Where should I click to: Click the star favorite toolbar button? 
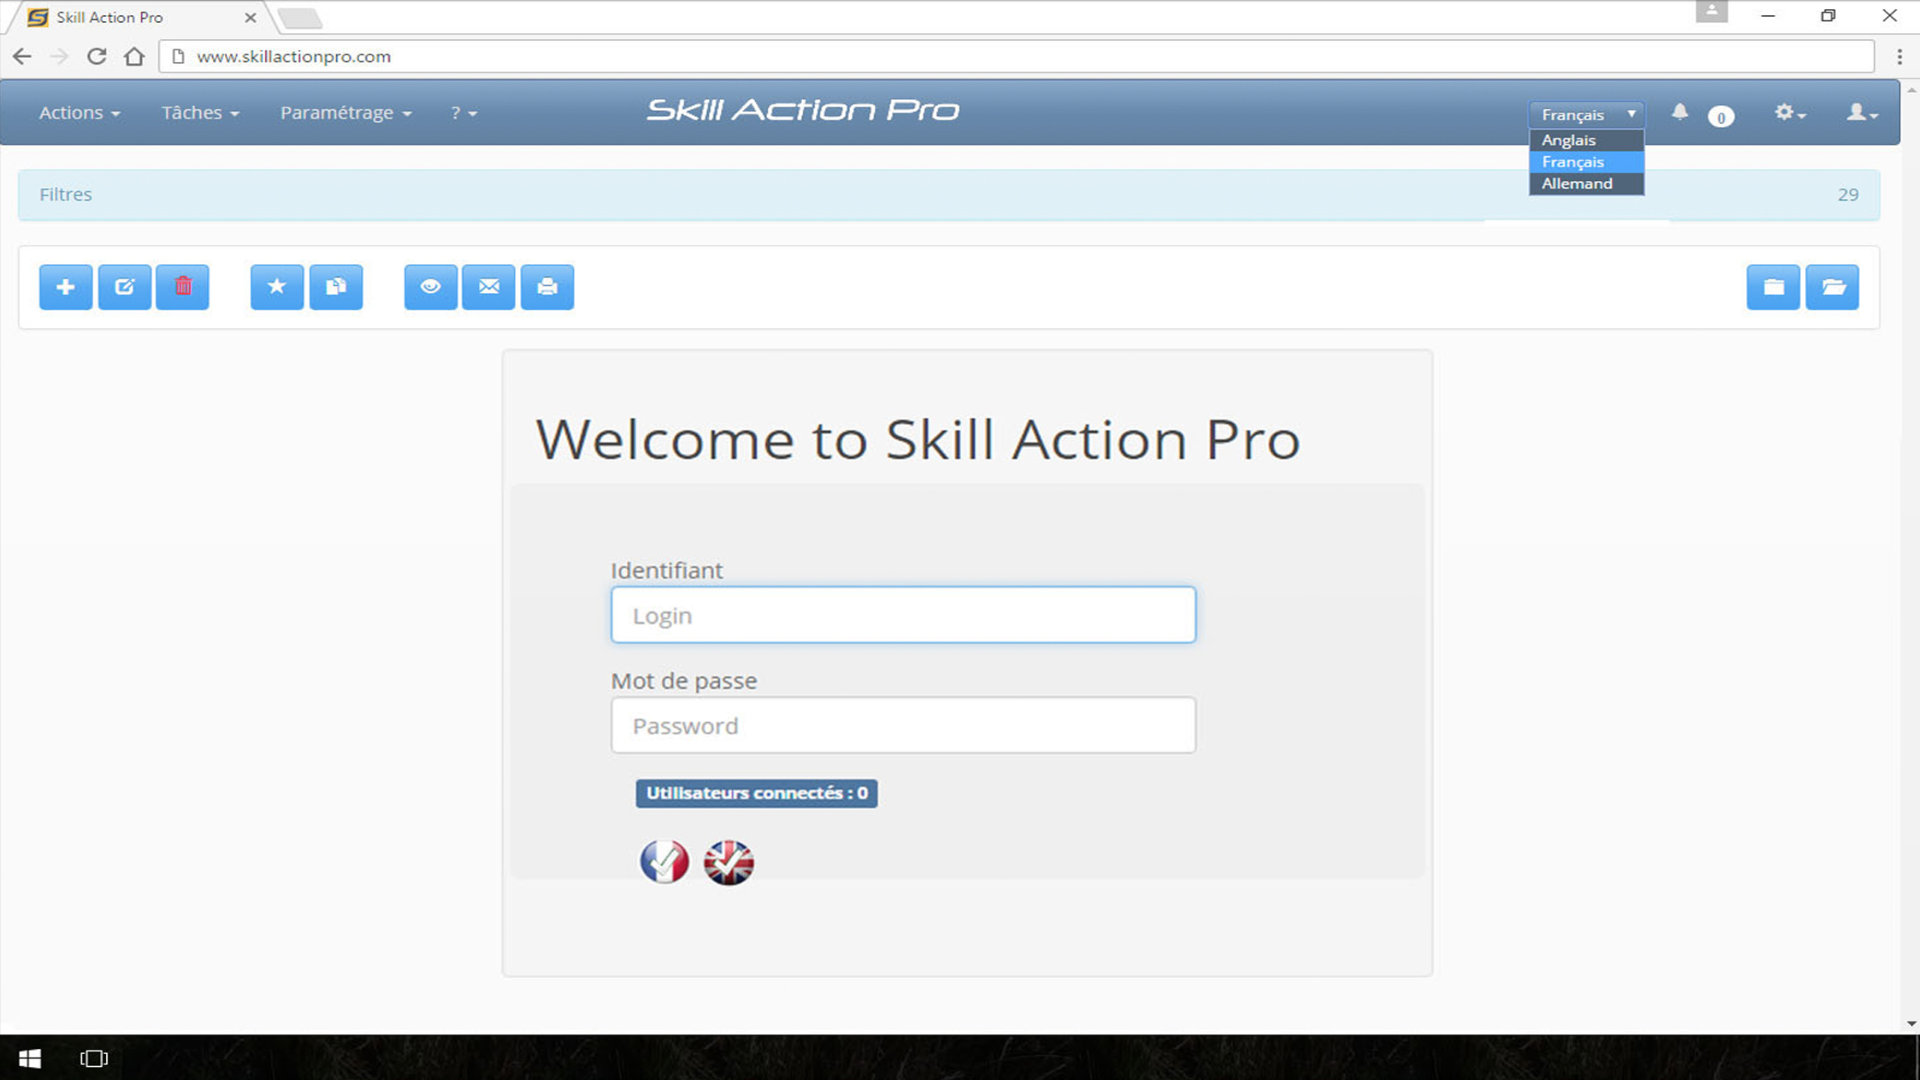click(277, 287)
